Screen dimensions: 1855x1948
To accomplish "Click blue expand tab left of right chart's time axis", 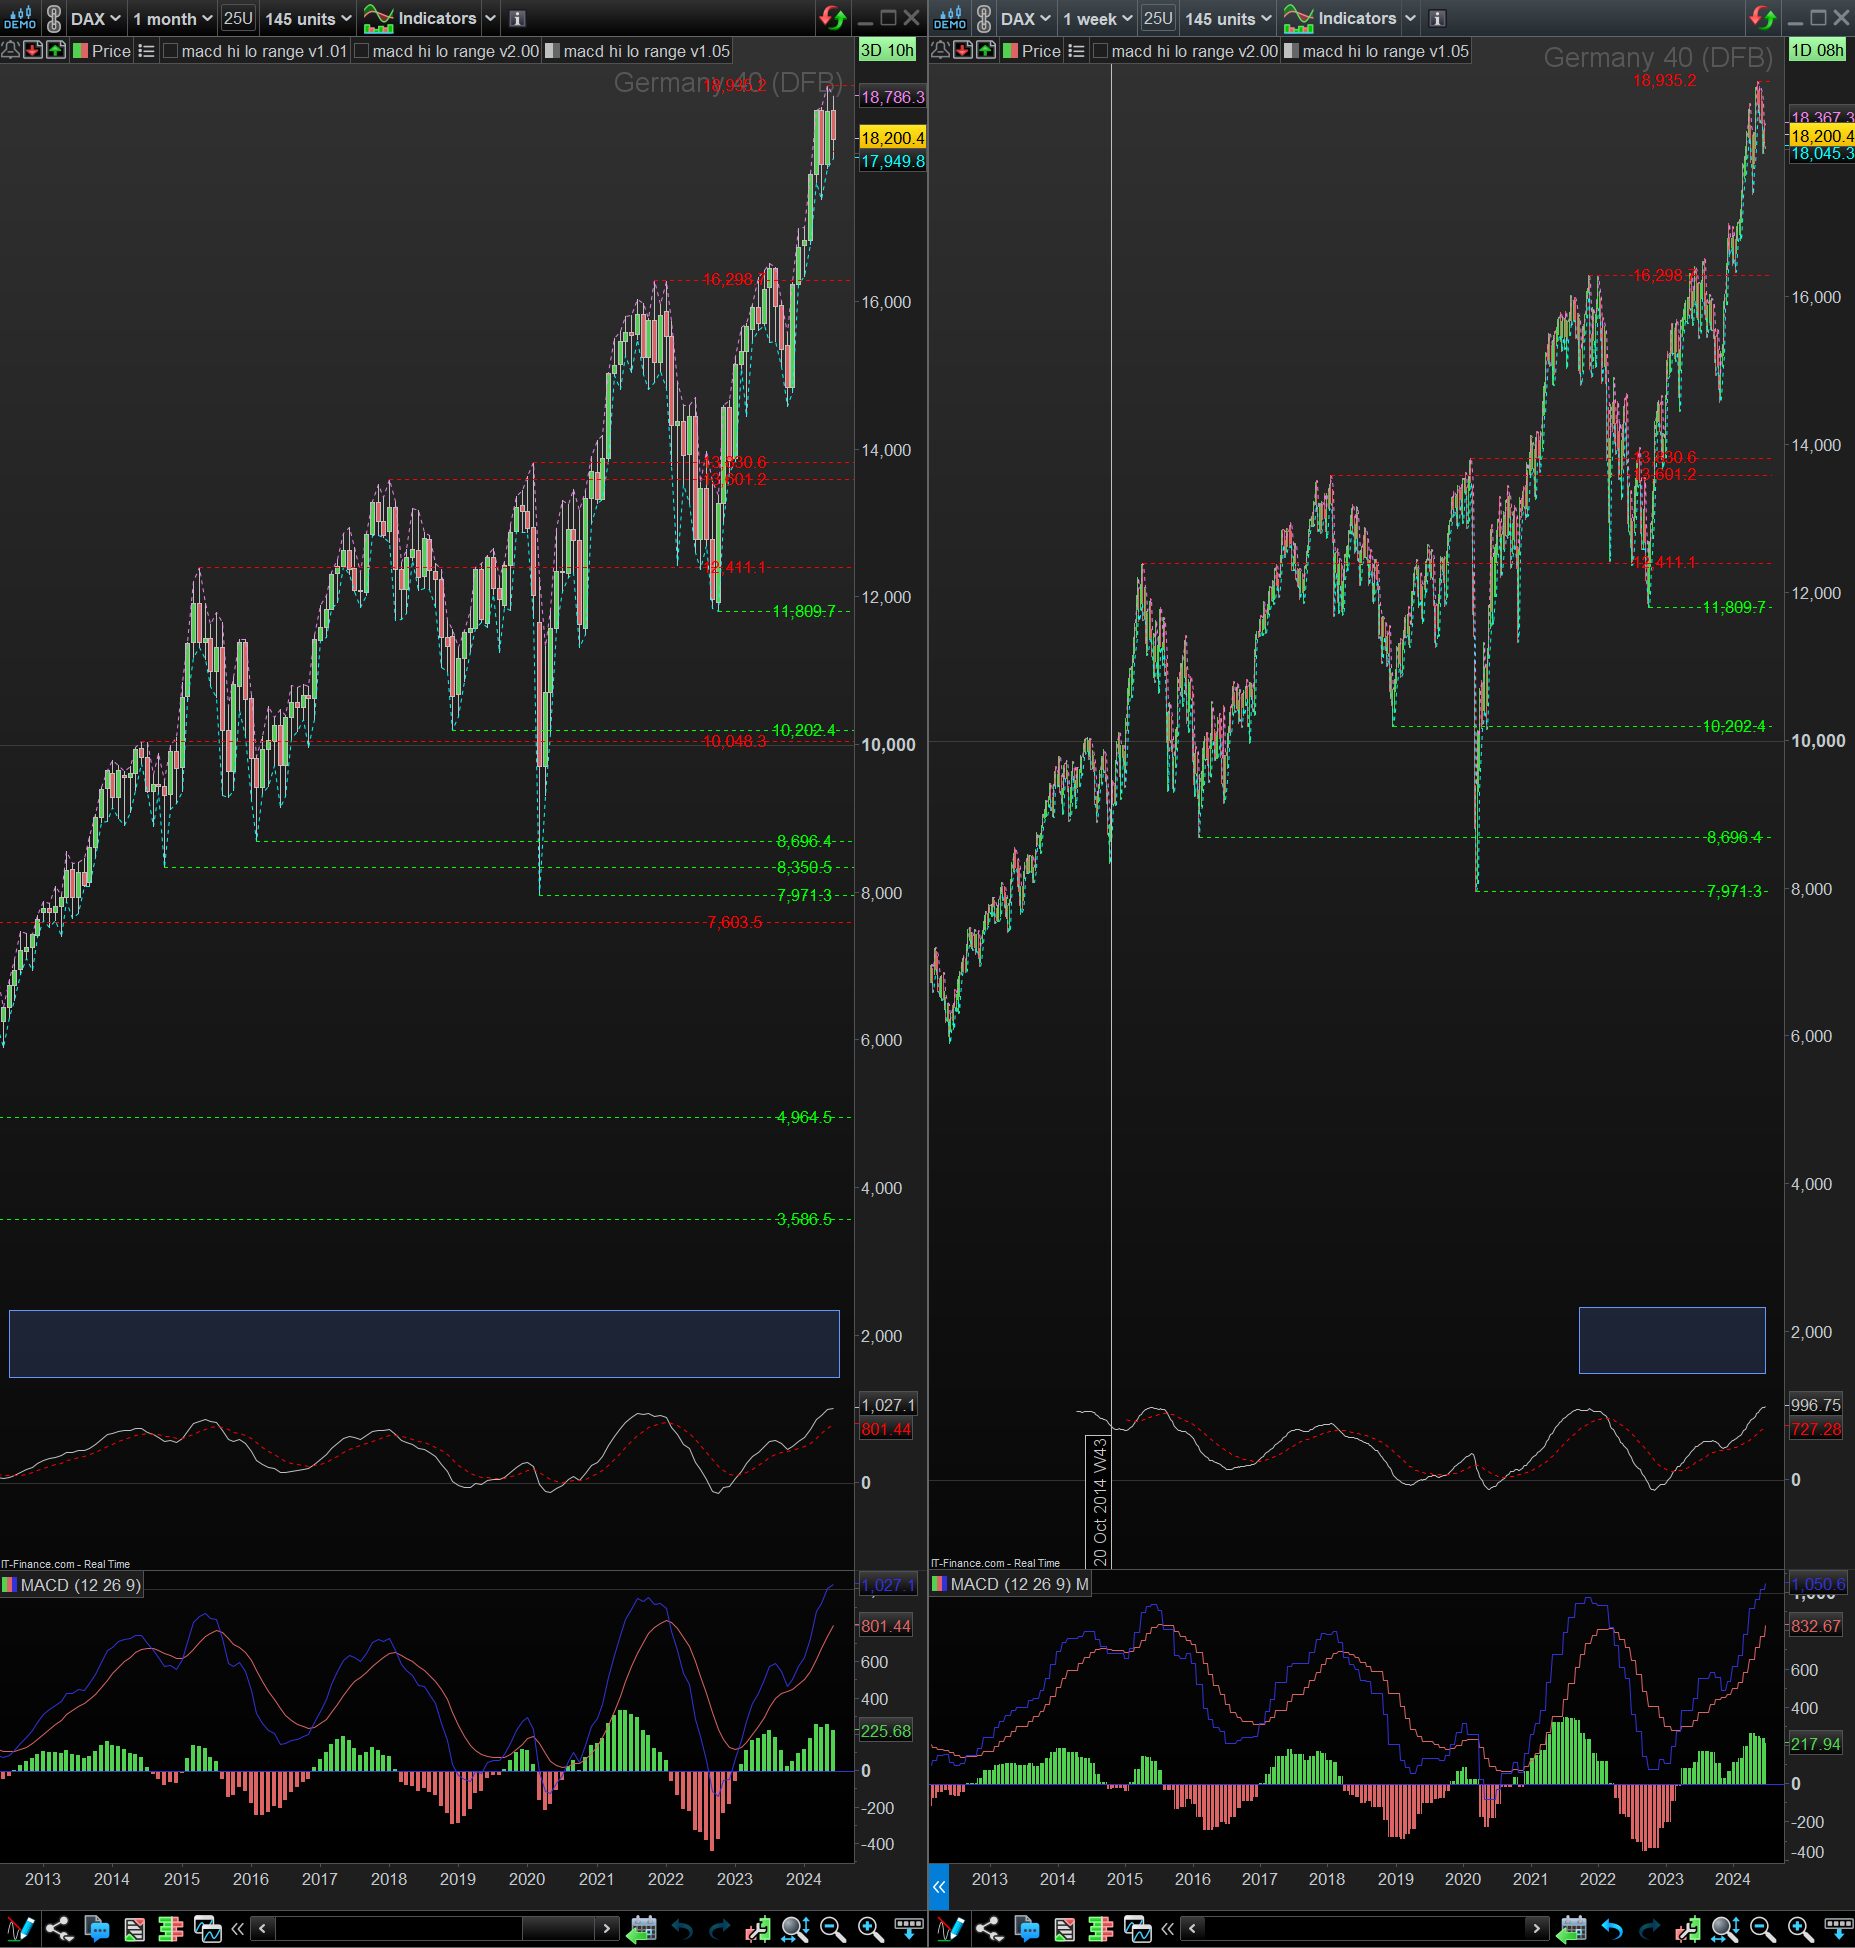I will tap(939, 1886).
